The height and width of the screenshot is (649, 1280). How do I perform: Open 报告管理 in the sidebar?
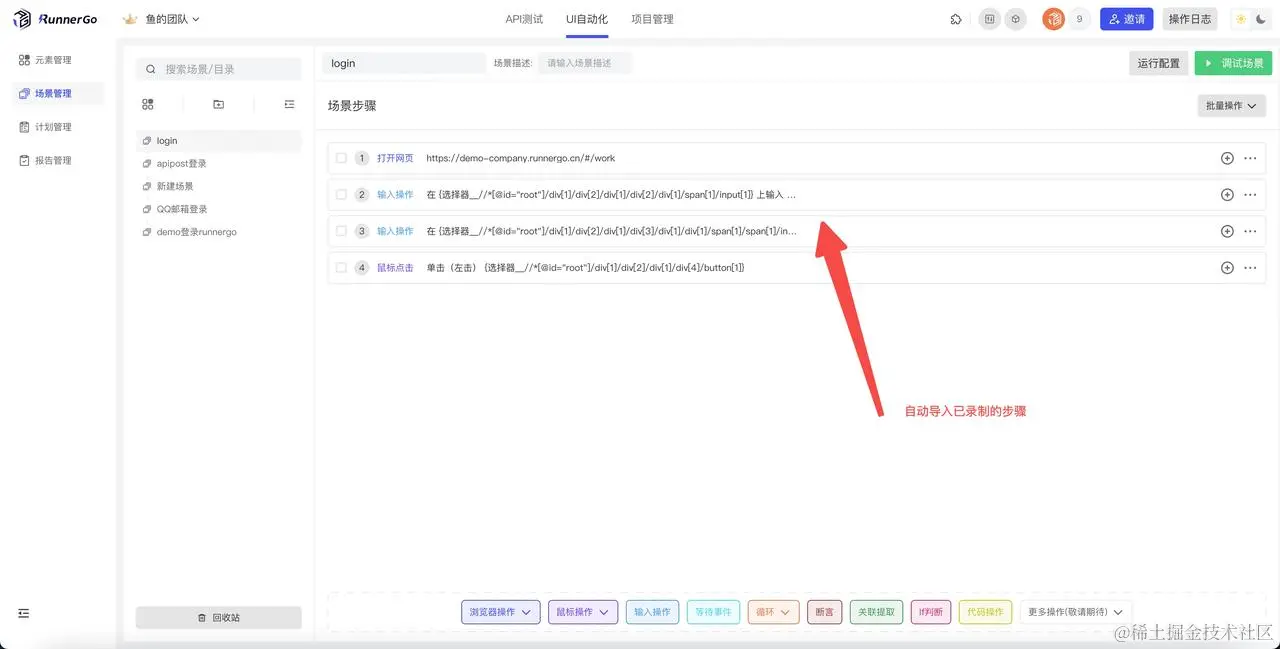coord(59,160)
